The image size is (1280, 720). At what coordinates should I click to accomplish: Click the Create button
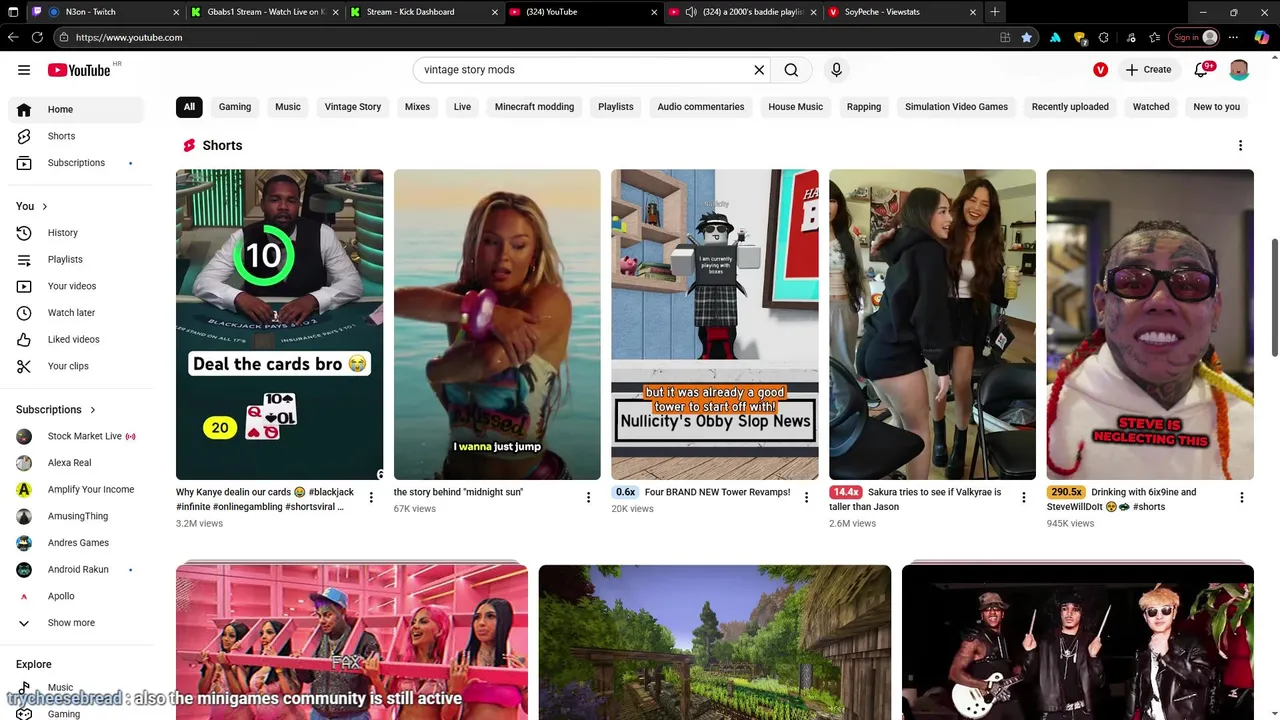click(x=1148, y=70)
